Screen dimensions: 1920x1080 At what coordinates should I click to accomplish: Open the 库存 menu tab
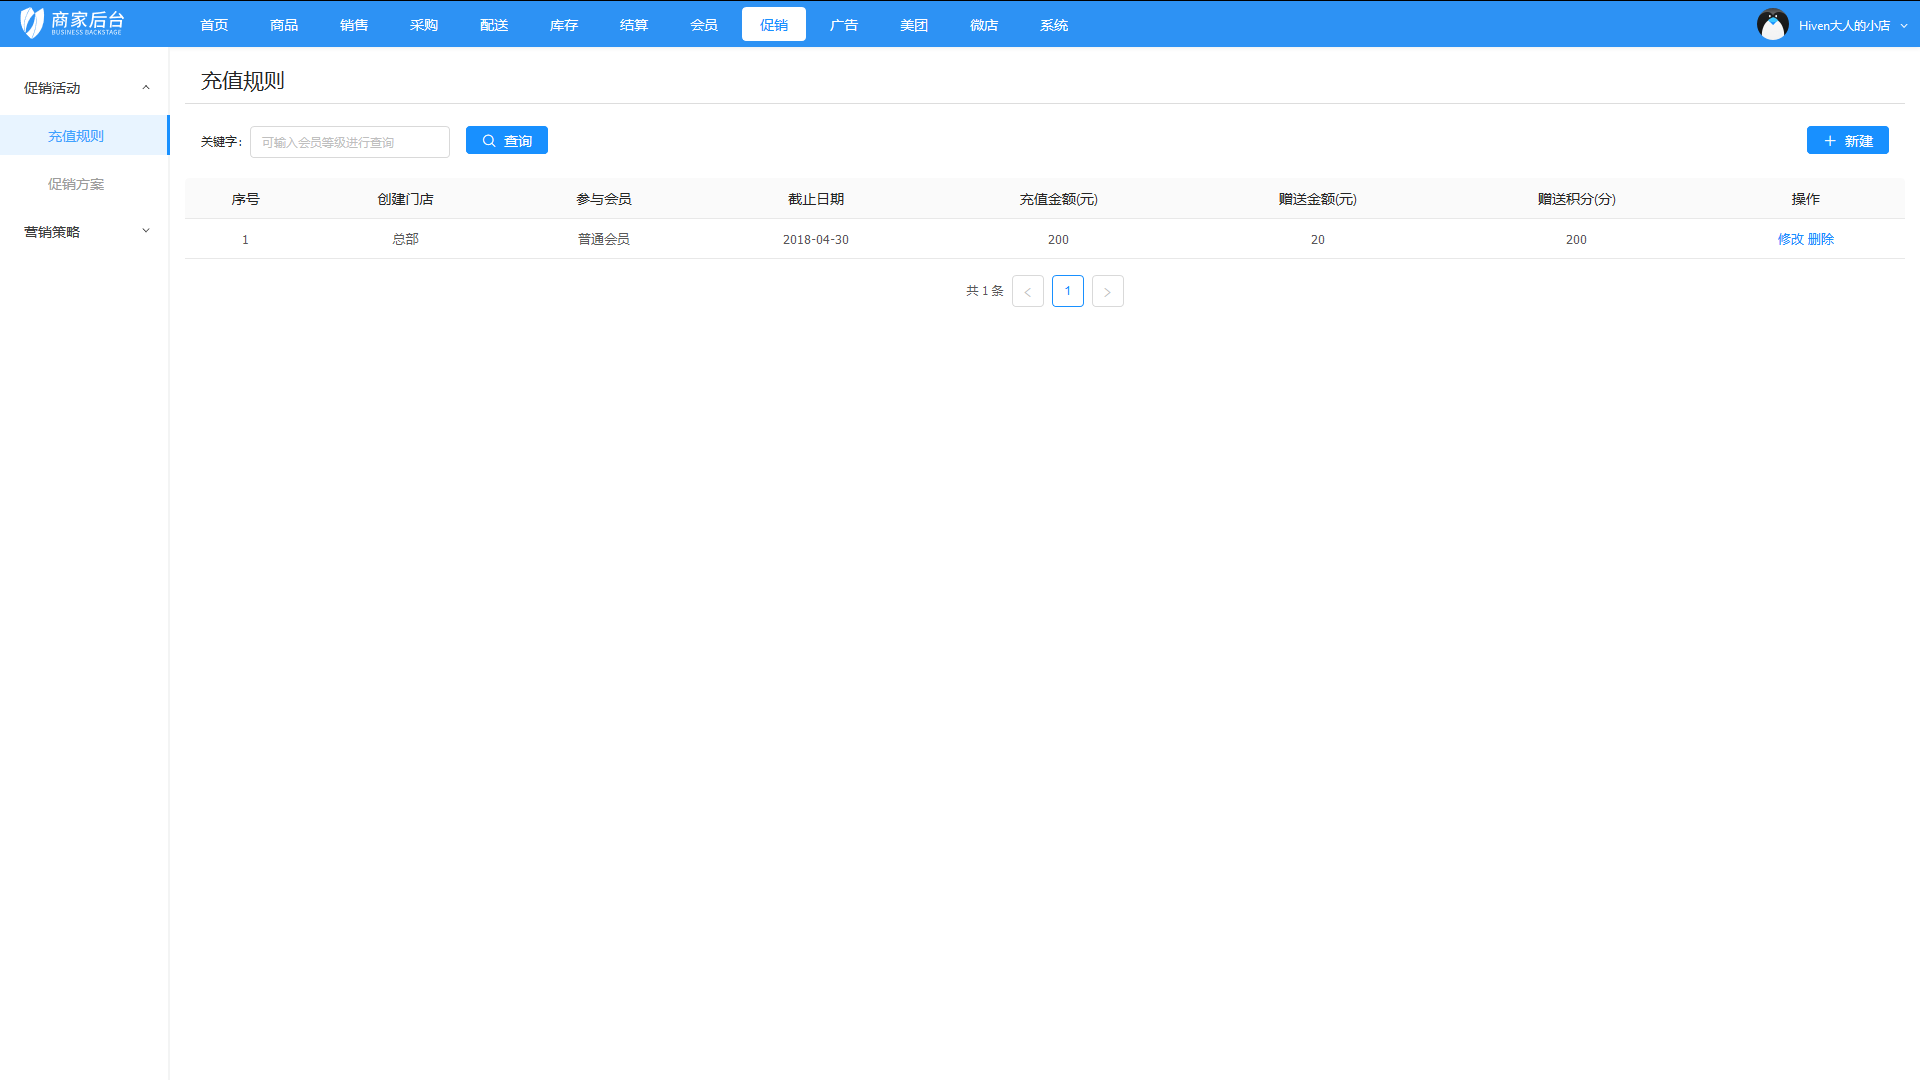pos(563,24)
